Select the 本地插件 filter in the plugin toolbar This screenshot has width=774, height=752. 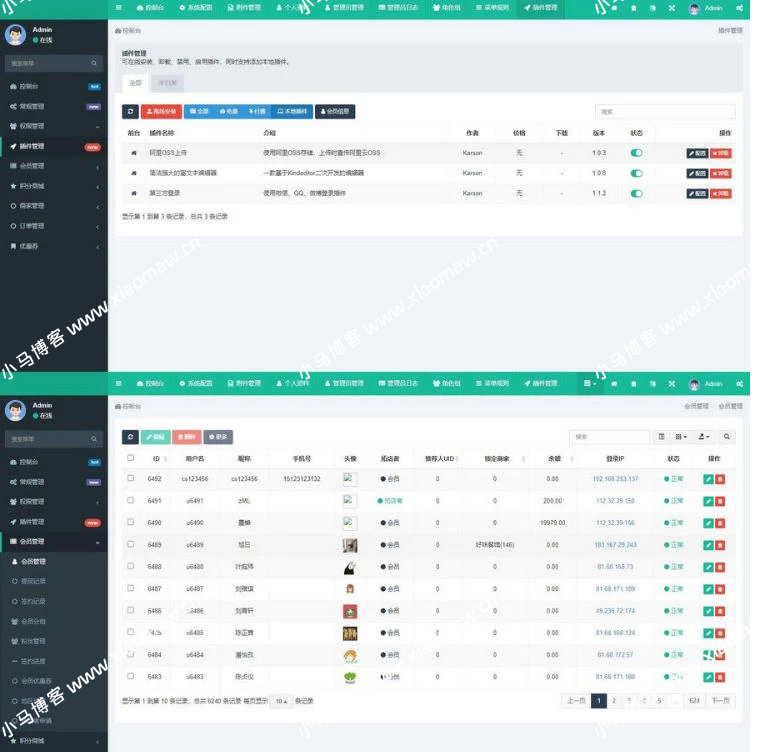click(292, 112)
